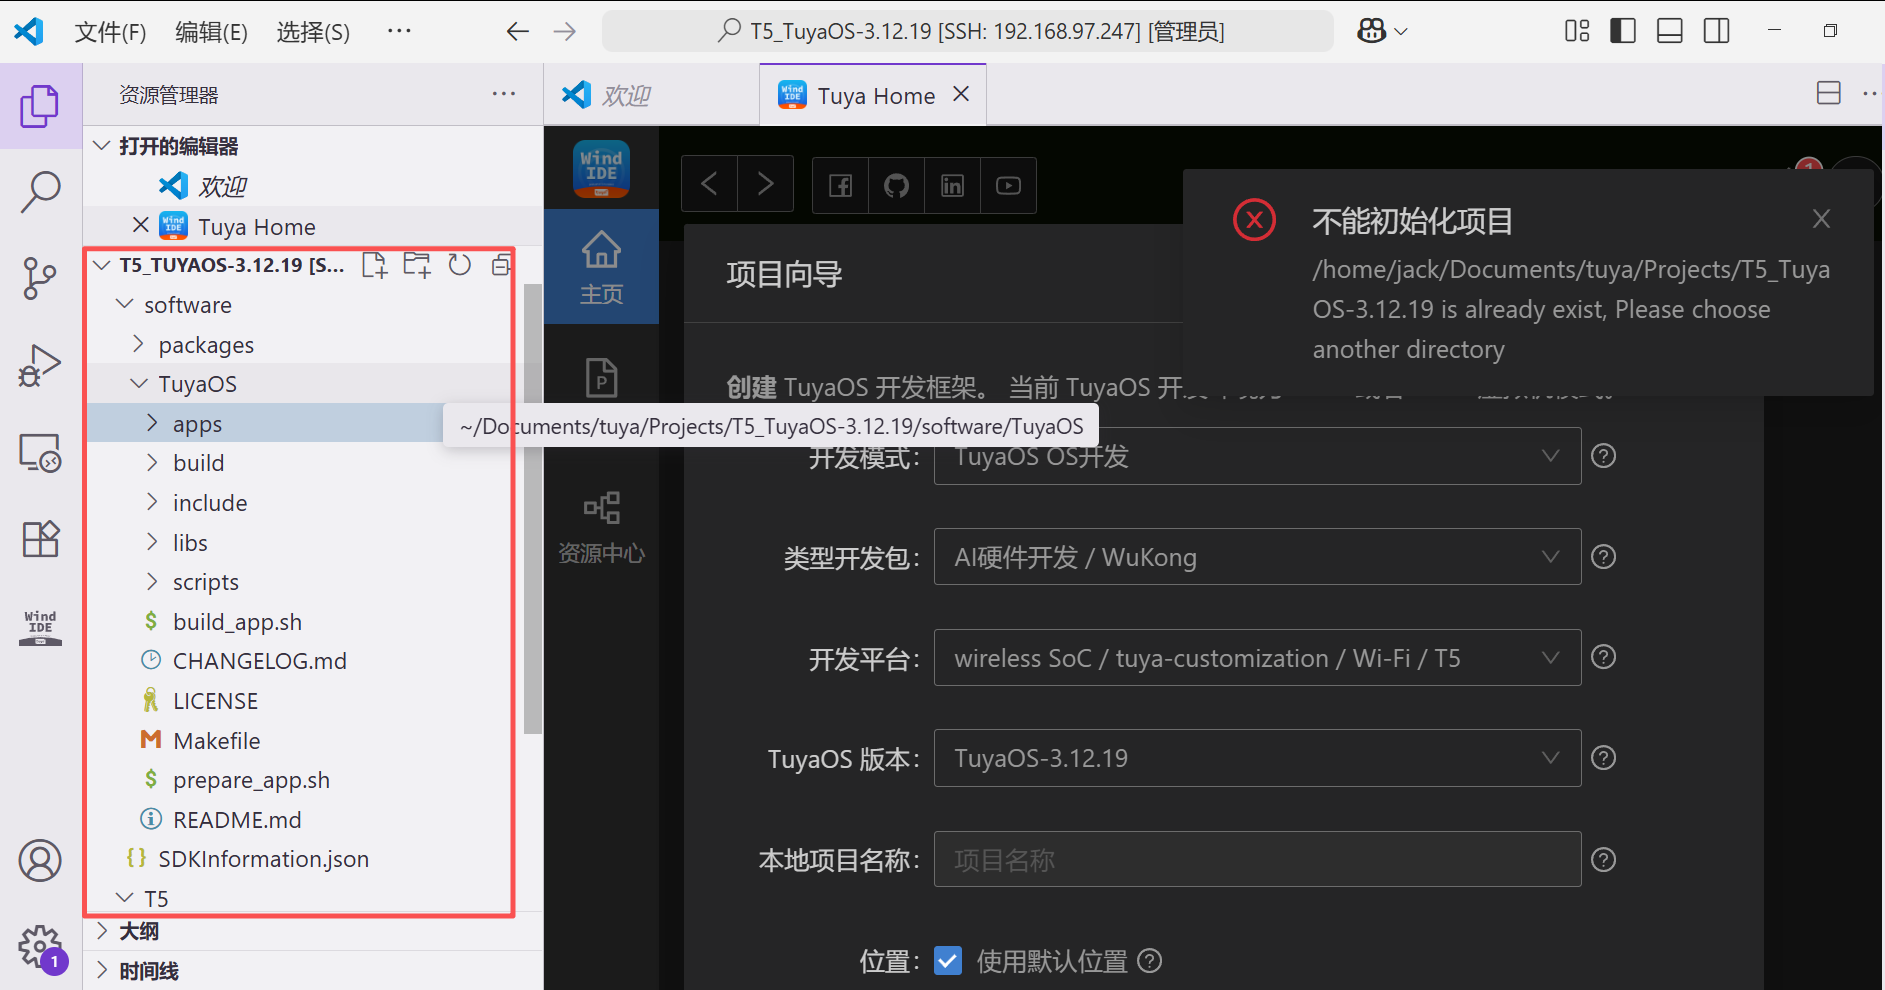
Task: Toggle bottom panel layout button
Action: pos(1670,31)
